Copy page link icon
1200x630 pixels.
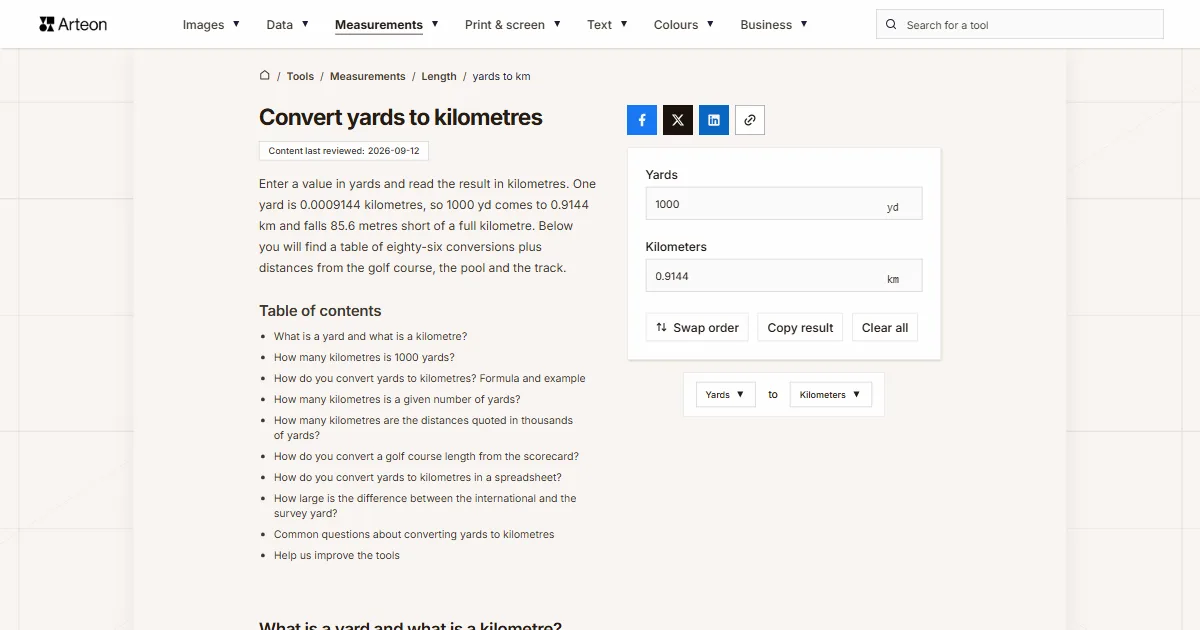(x=750, y=120)
